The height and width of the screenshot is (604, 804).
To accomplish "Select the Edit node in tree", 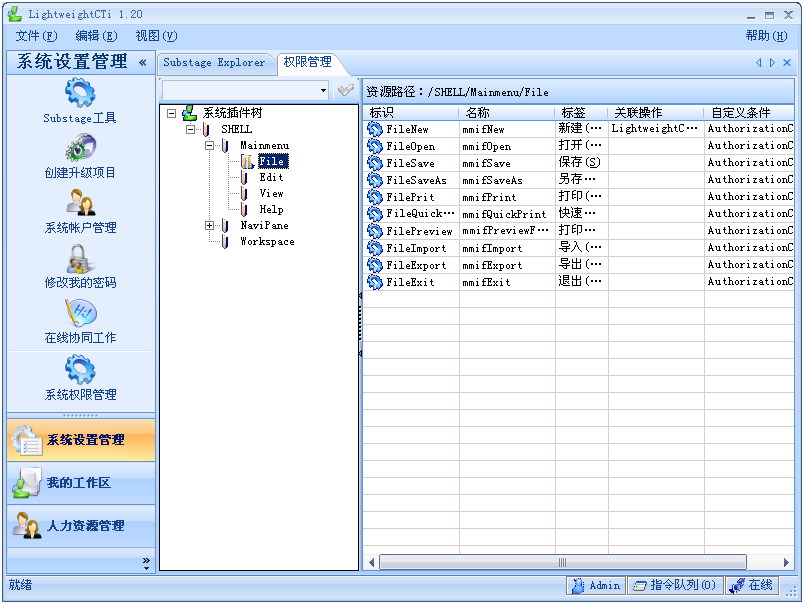I will pyautogui.click(x=271, y=177).
